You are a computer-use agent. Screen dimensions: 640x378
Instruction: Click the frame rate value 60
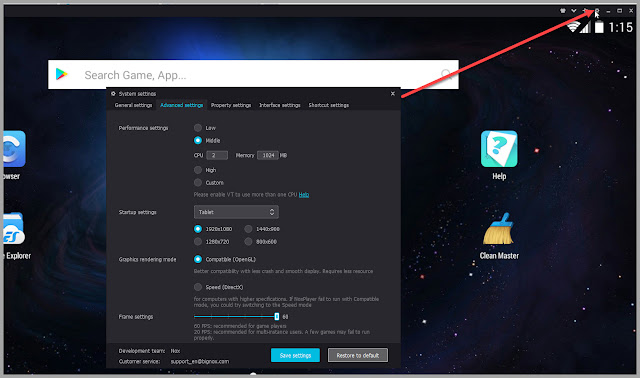(x=285, y=317)
